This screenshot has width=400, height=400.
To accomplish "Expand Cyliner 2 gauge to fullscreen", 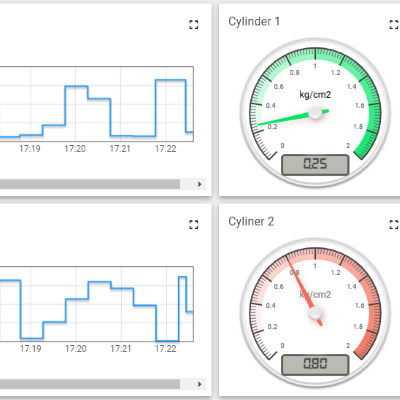I will [394, 225].
